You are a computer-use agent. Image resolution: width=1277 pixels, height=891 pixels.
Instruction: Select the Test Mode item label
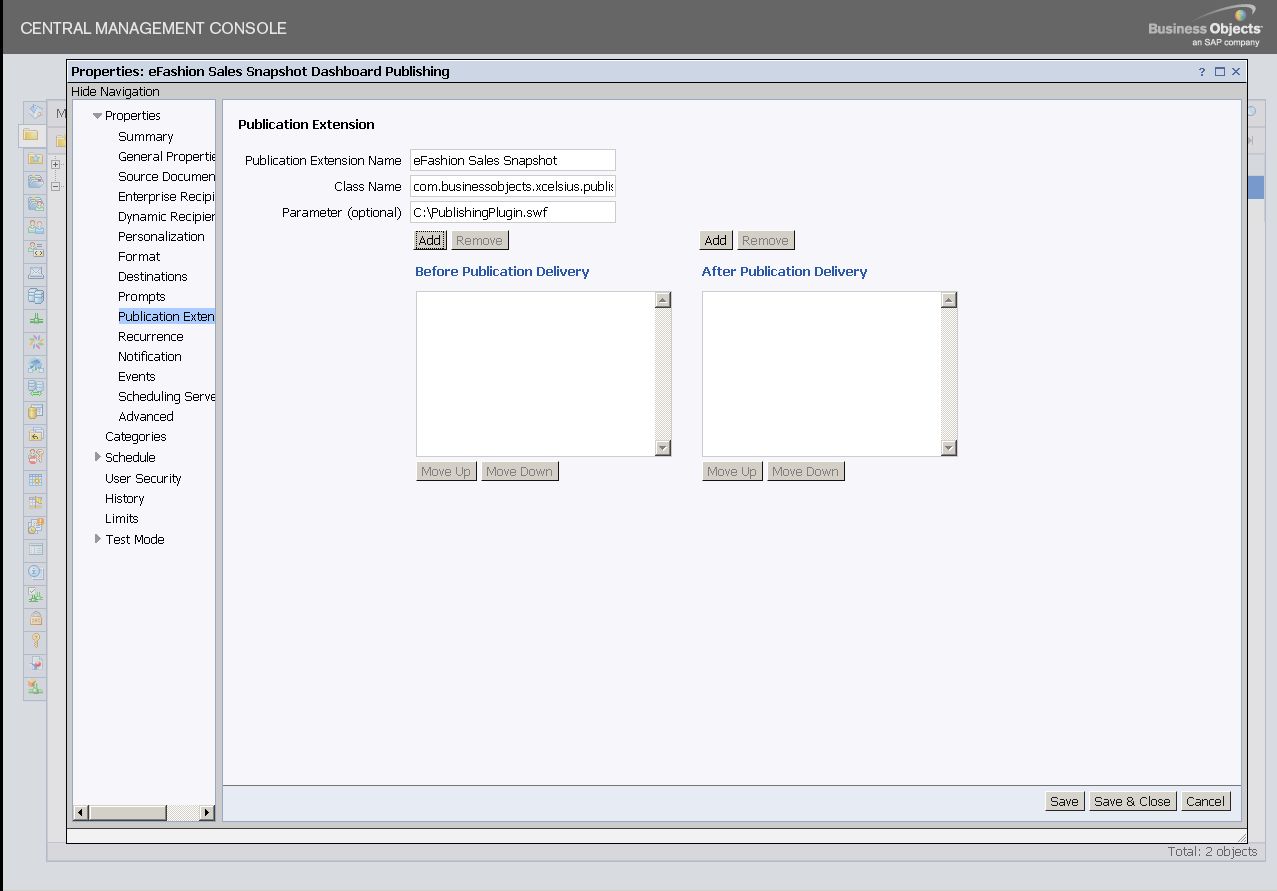click(x=135, y=540)
